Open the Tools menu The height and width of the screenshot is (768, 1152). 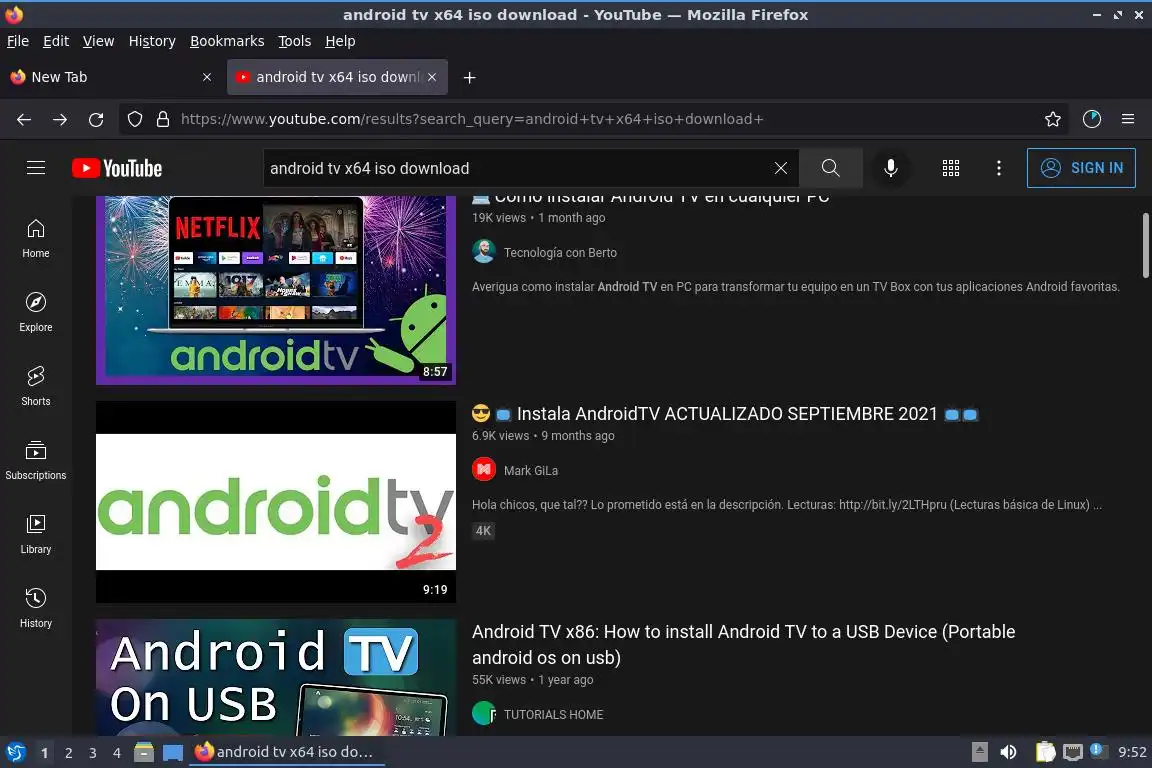[295, 41]
